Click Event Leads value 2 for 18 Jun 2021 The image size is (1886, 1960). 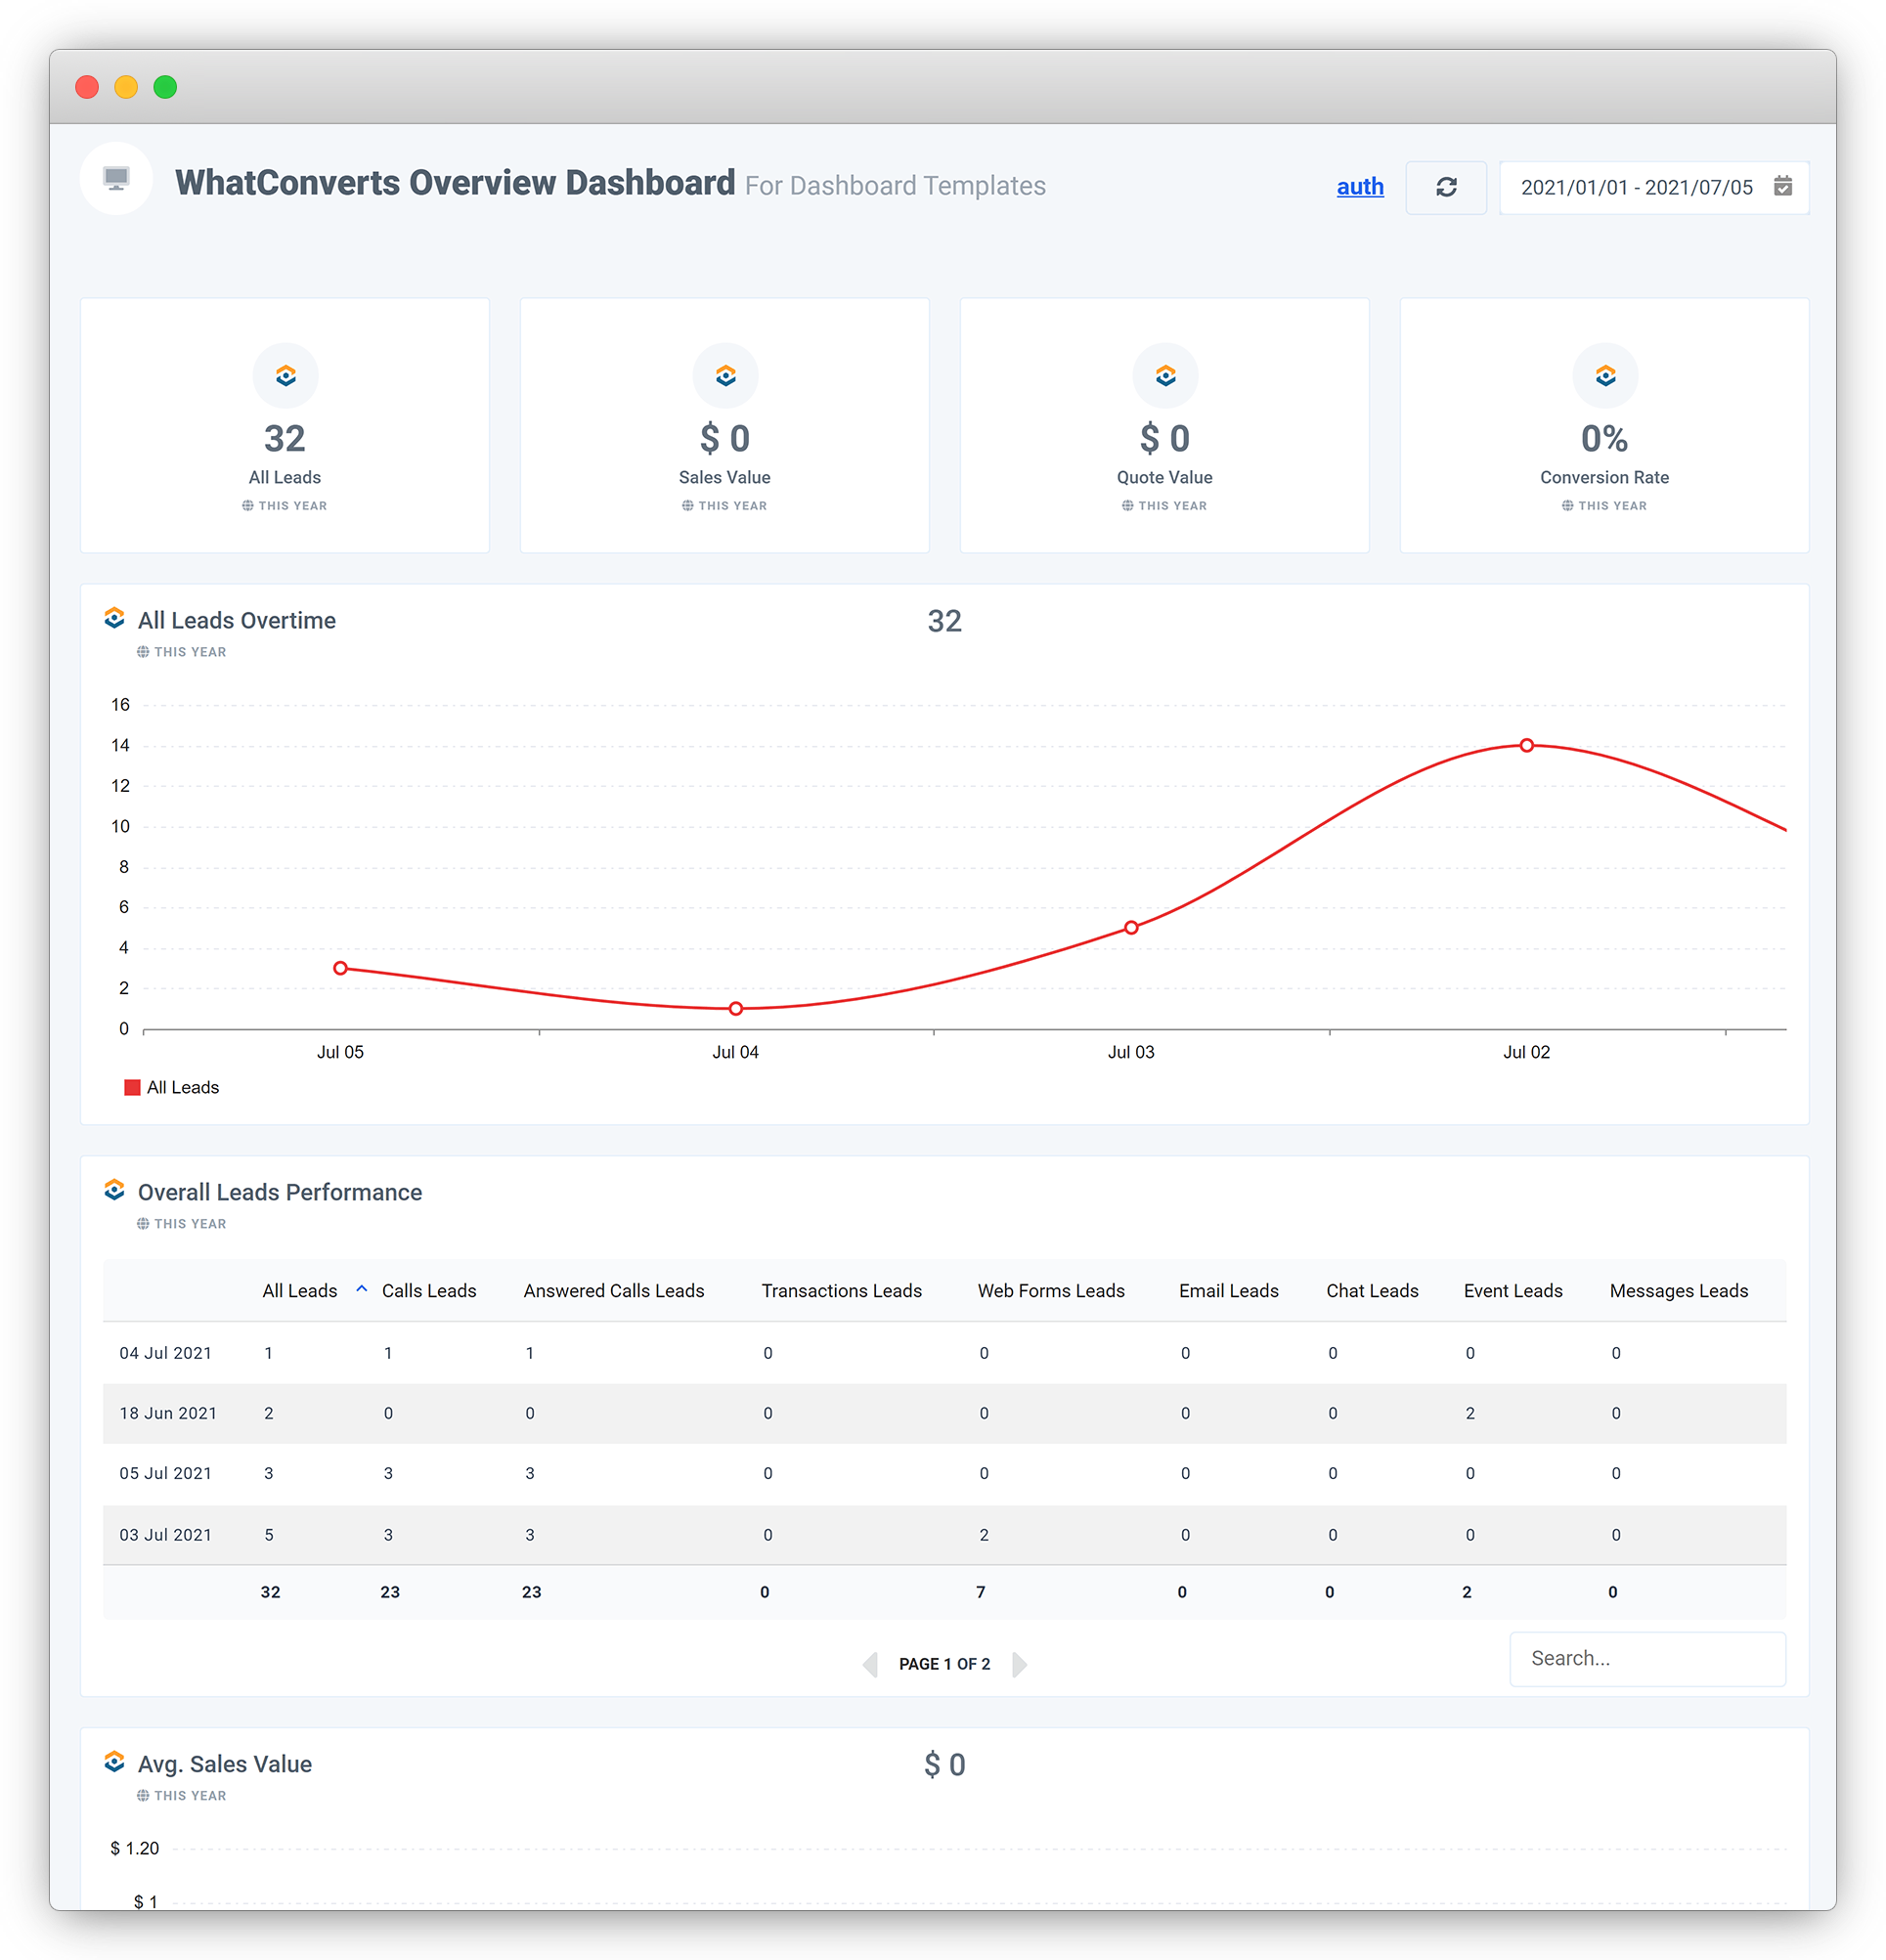coord(1470,1413)
